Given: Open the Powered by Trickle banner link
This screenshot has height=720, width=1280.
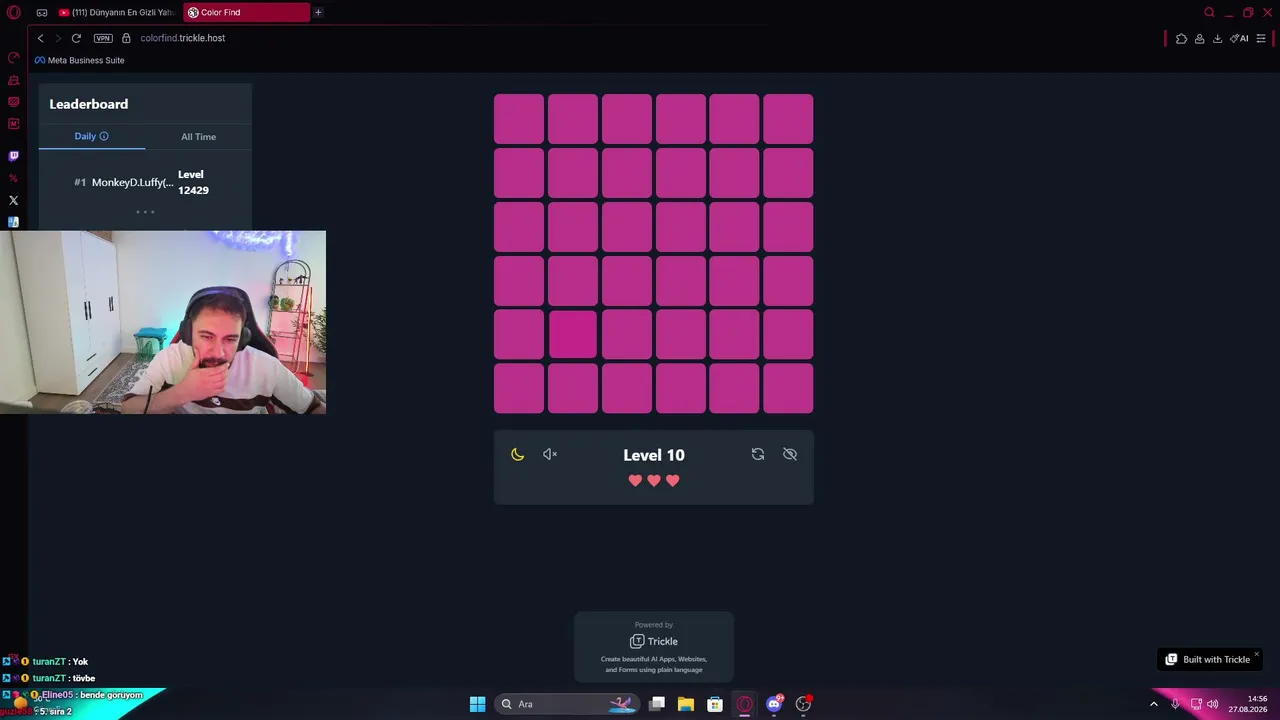Looking at the screenshot, I should [654, 647].
